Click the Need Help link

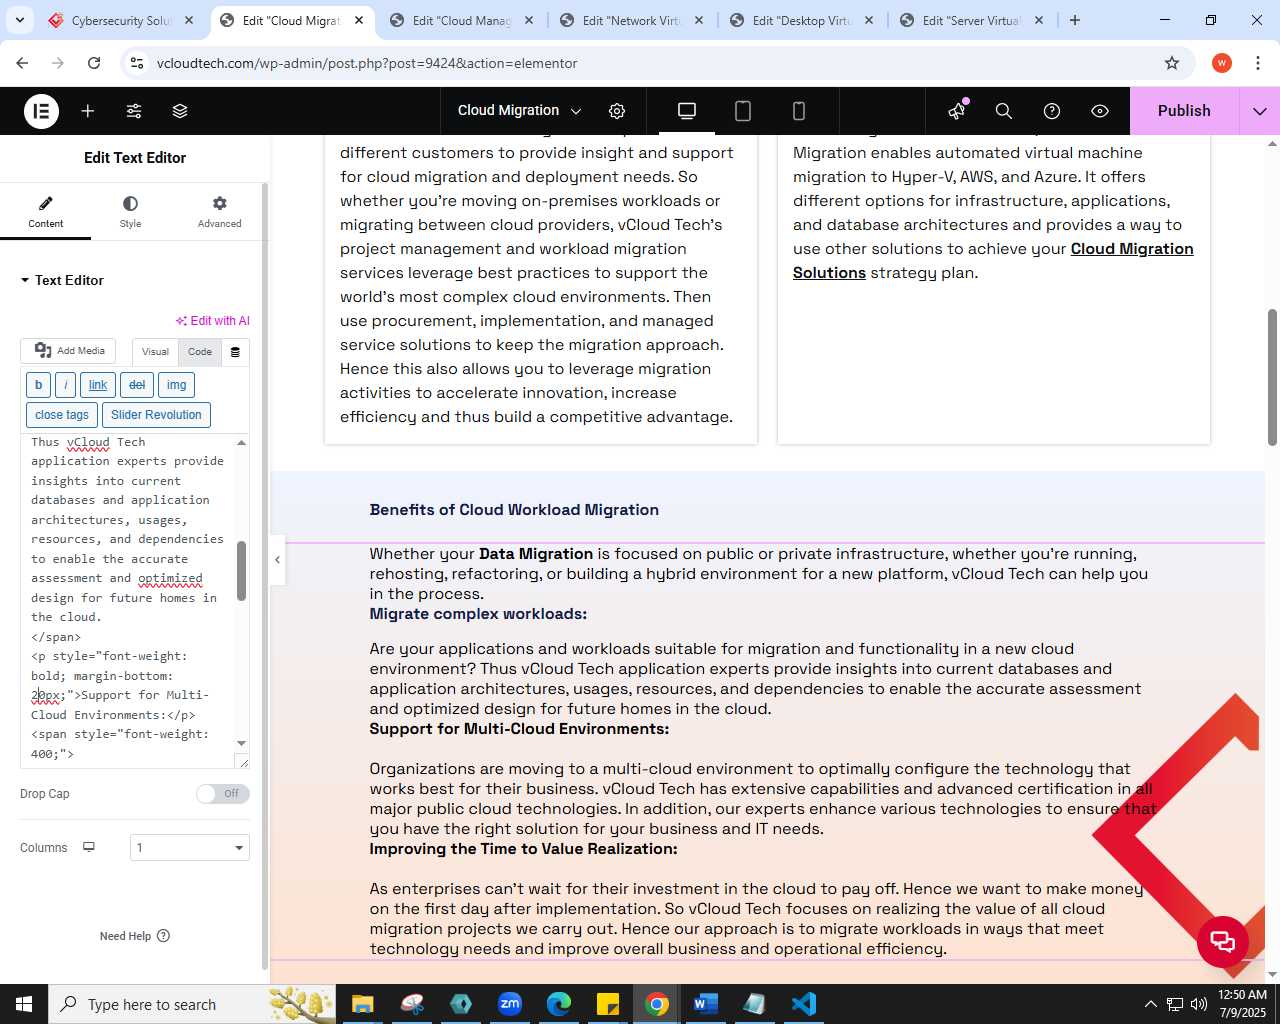pyautogui.click(x=135, y=936)
